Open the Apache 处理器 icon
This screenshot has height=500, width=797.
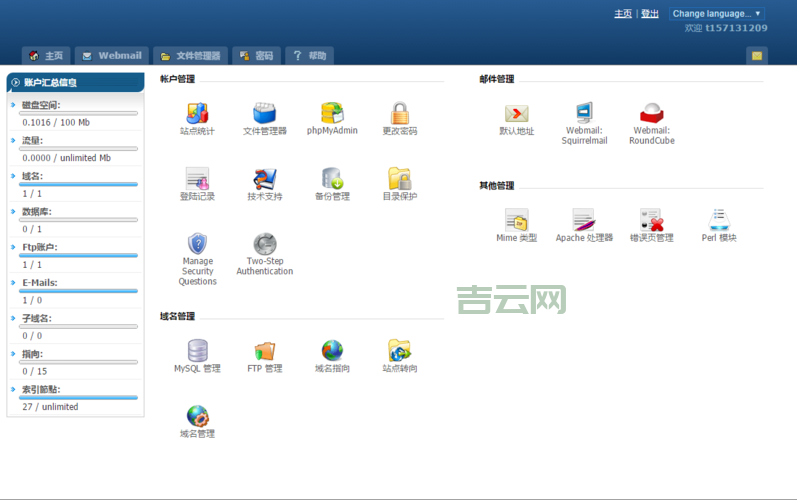pyautogui.click(x=584, y=220)
